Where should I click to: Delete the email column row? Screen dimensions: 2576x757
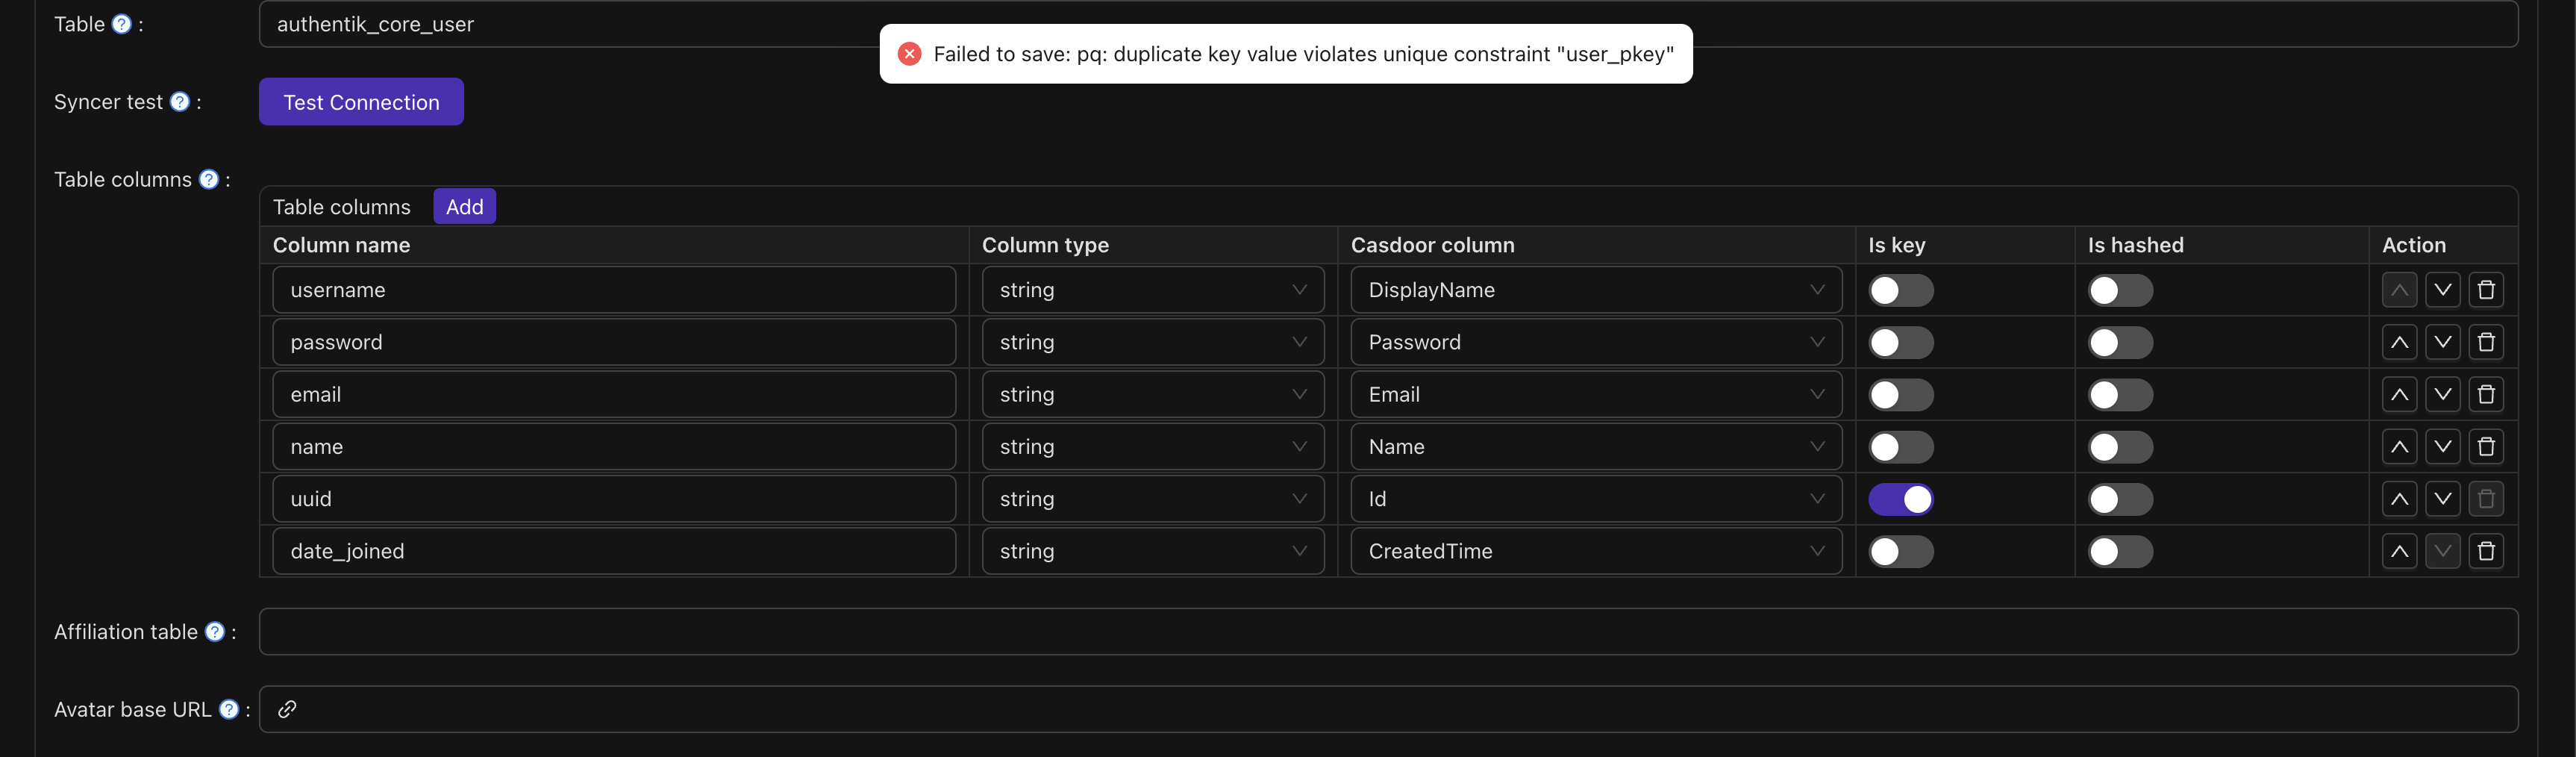click(x=2486, y=394)
